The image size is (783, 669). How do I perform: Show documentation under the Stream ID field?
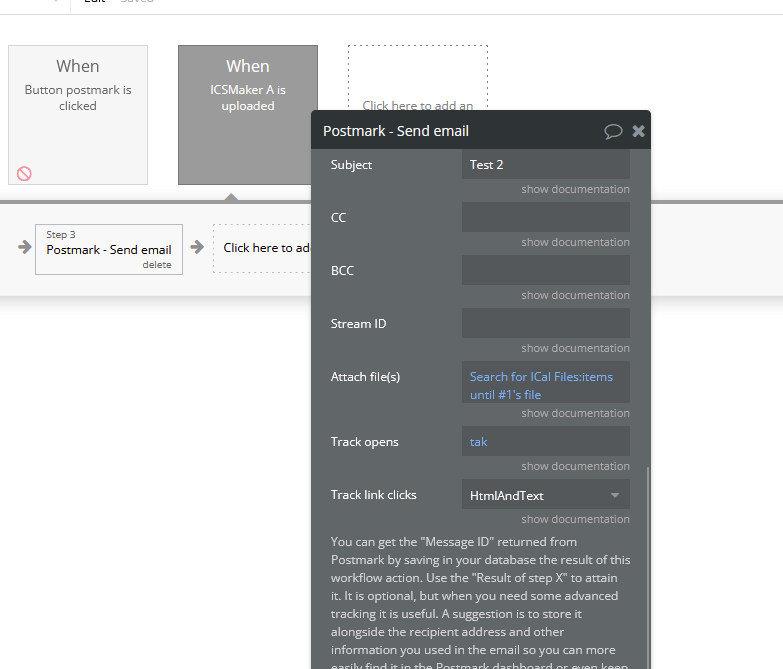point(575,348)
